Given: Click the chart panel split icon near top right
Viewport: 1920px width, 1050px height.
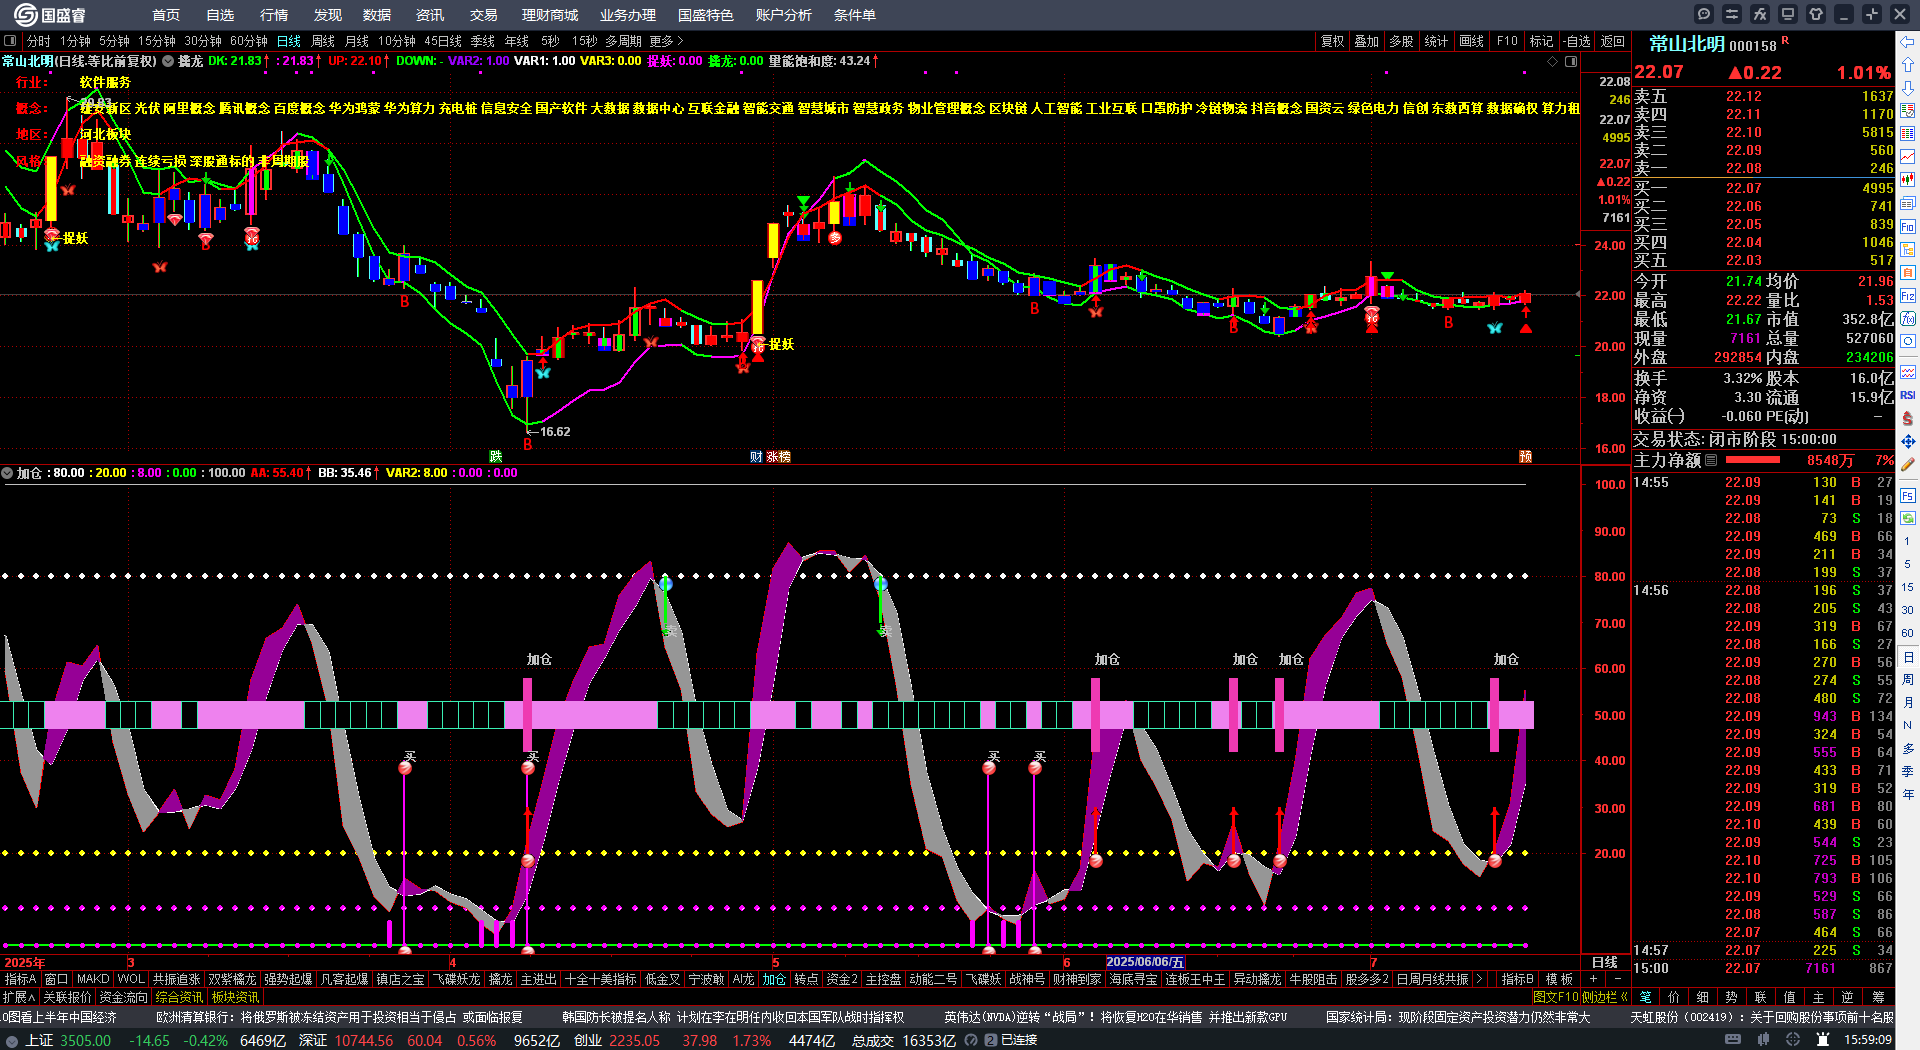Looking at the screenshot, I should (1571, 61).
